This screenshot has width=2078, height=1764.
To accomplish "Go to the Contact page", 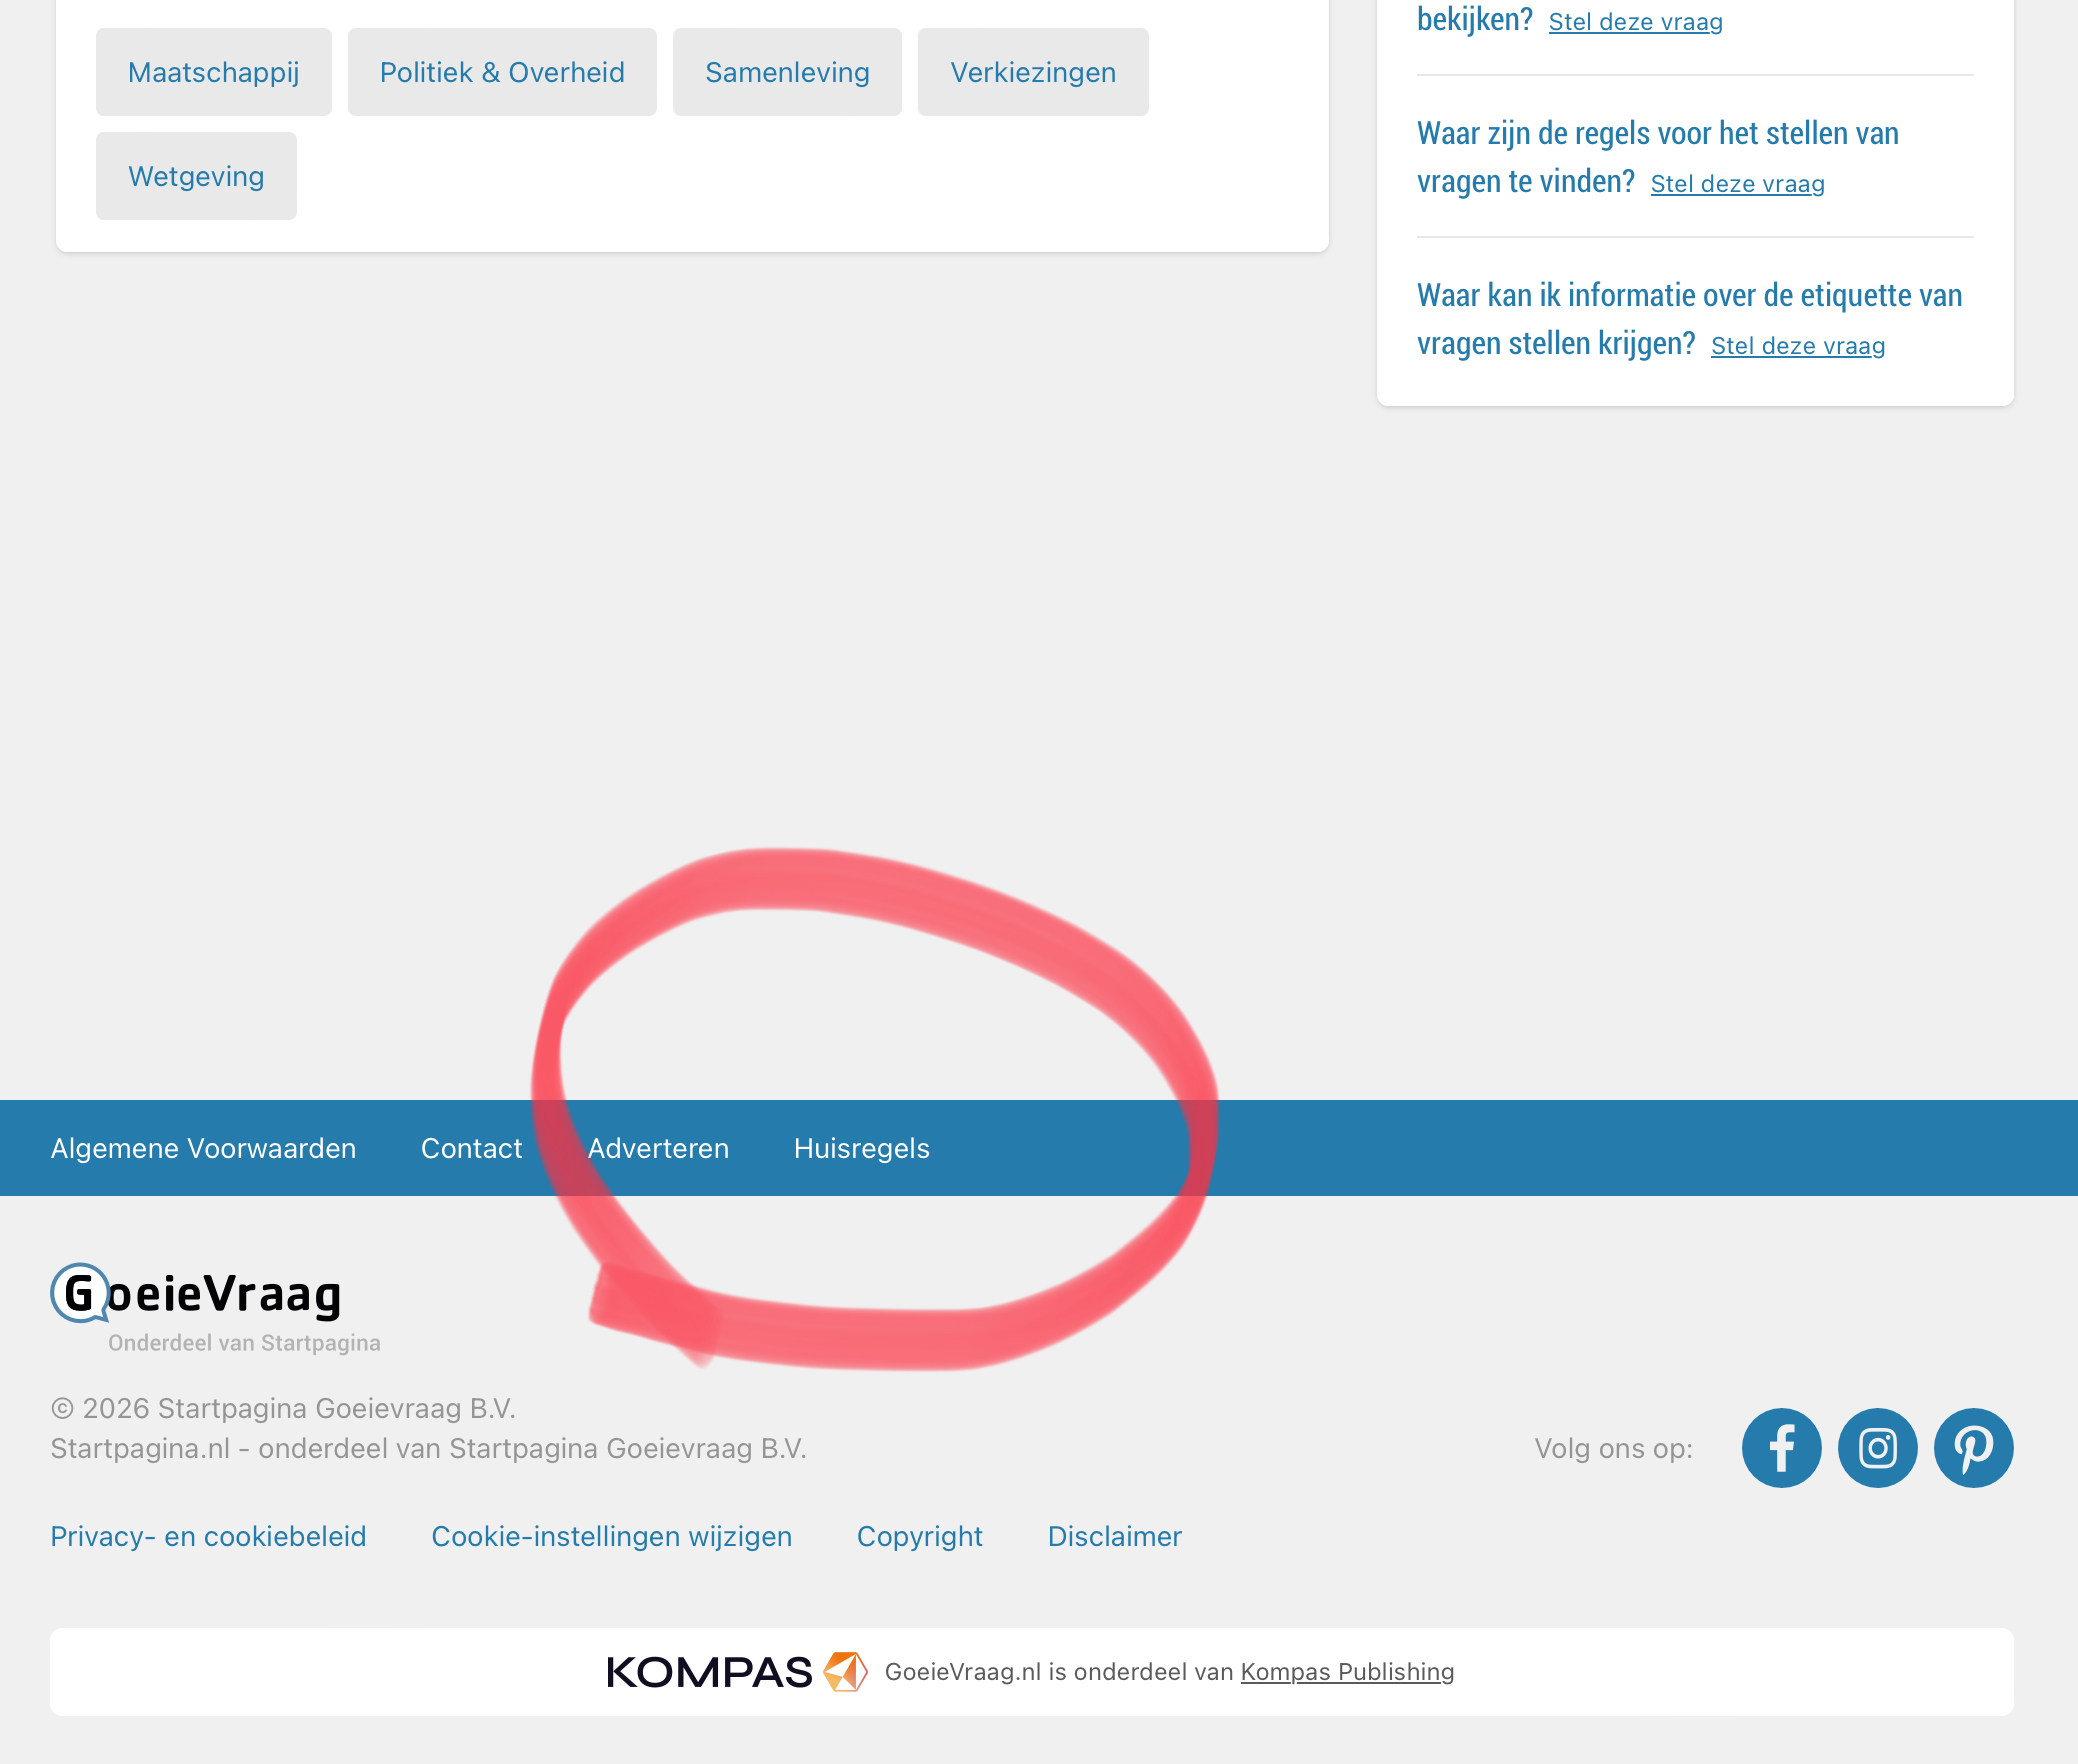I will coord(472,1148).
